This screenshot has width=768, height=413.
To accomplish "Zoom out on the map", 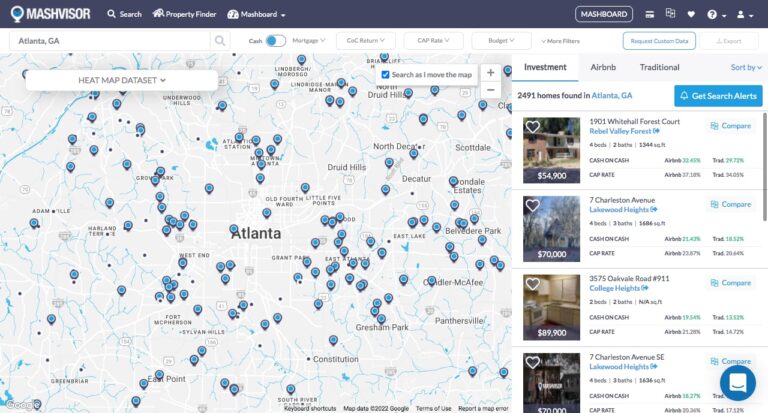I will [x=490, y=90].
